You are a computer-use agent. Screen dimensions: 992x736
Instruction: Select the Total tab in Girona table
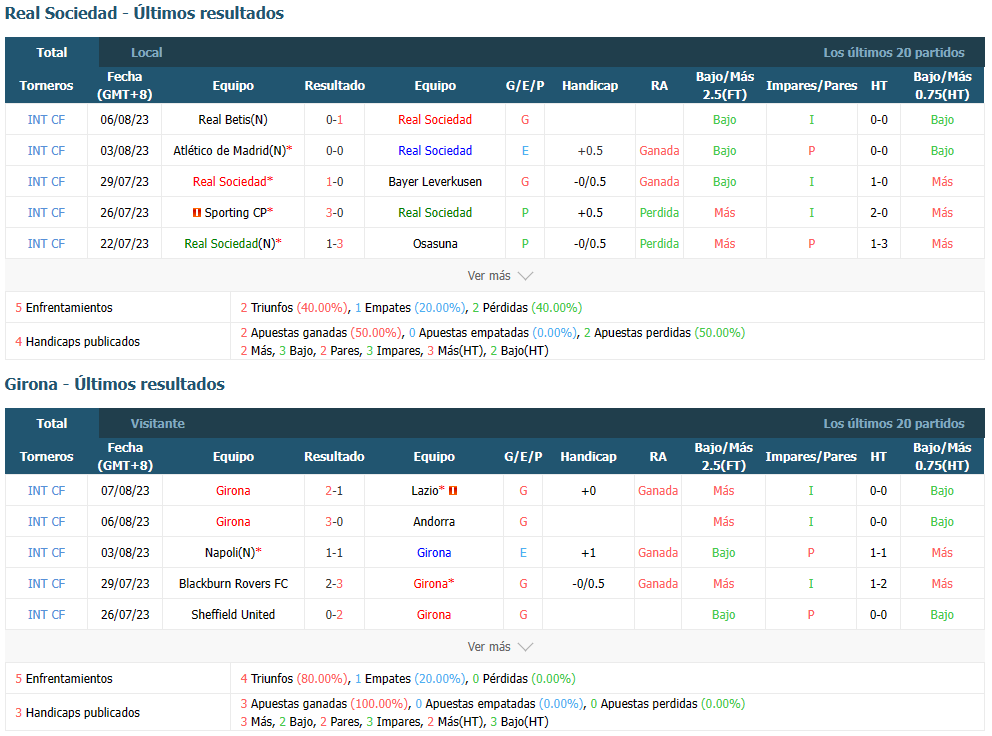point(52,423)
